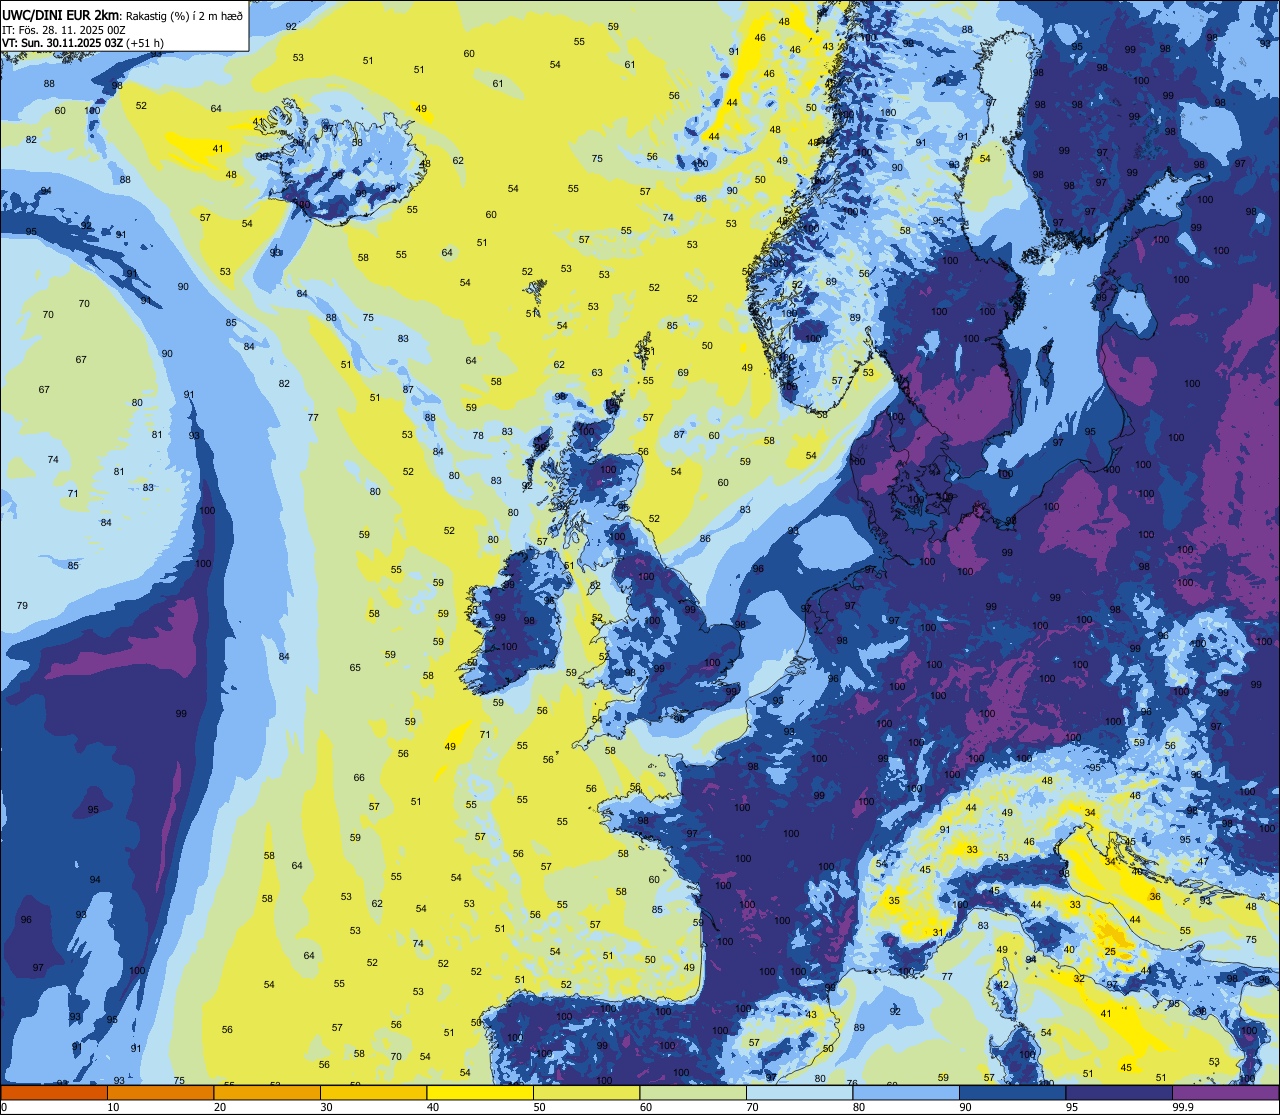Click the legend tick label 99.9
This screenshot has width=1280, height=1115.
click(x=1183, y=1107)
